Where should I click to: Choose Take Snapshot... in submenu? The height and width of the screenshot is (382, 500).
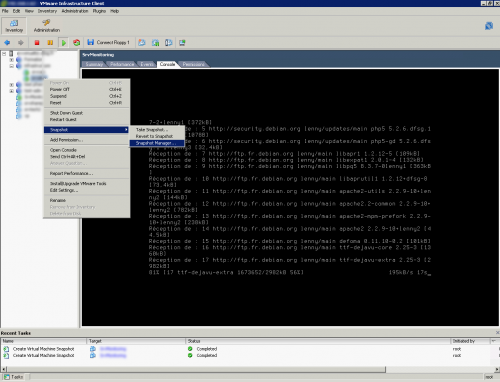(157, 130)
